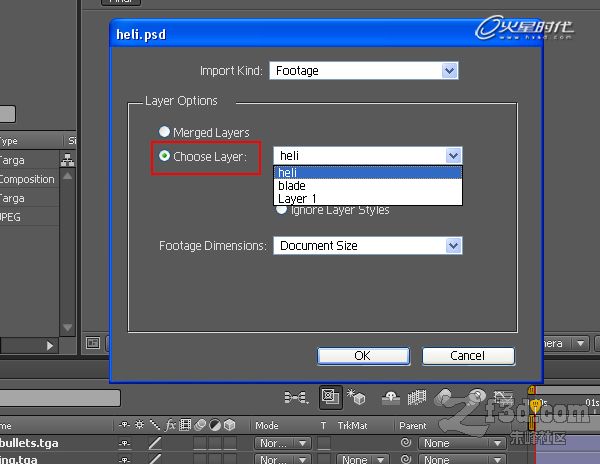
Task: Click the Parent column header
Action: pos(412,425)
